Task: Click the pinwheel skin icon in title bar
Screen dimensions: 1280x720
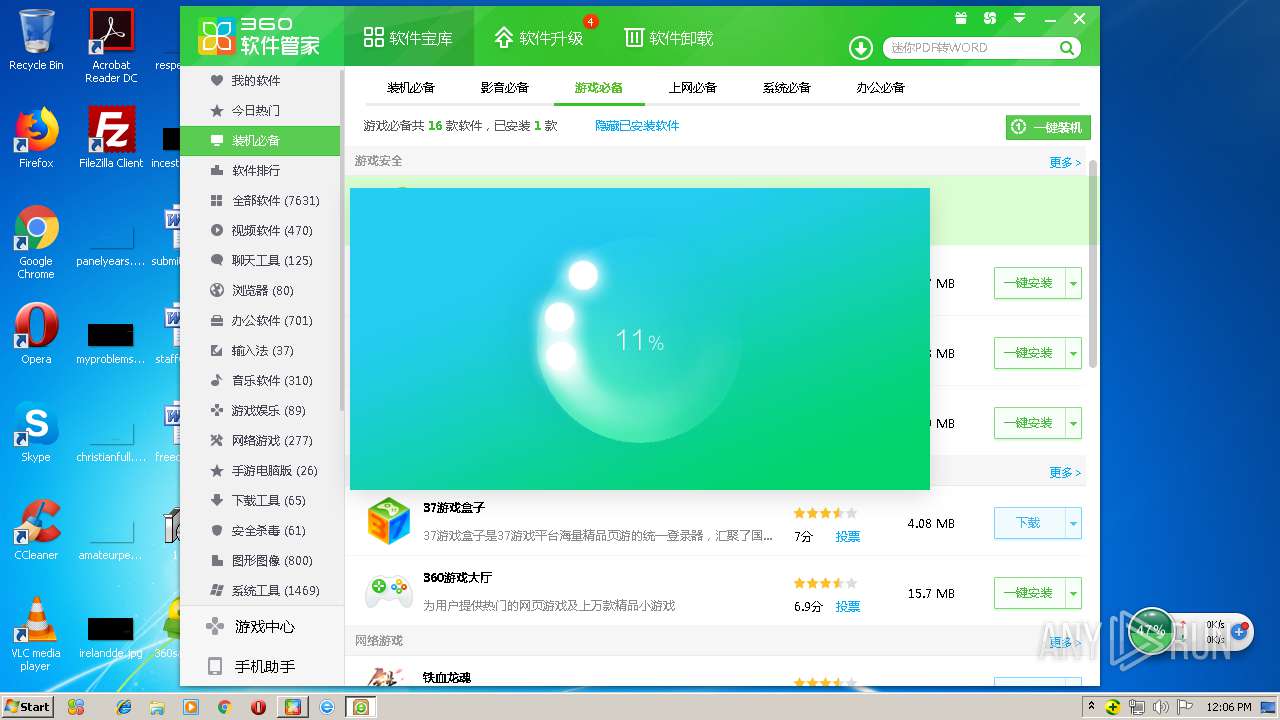Action: 990,18
